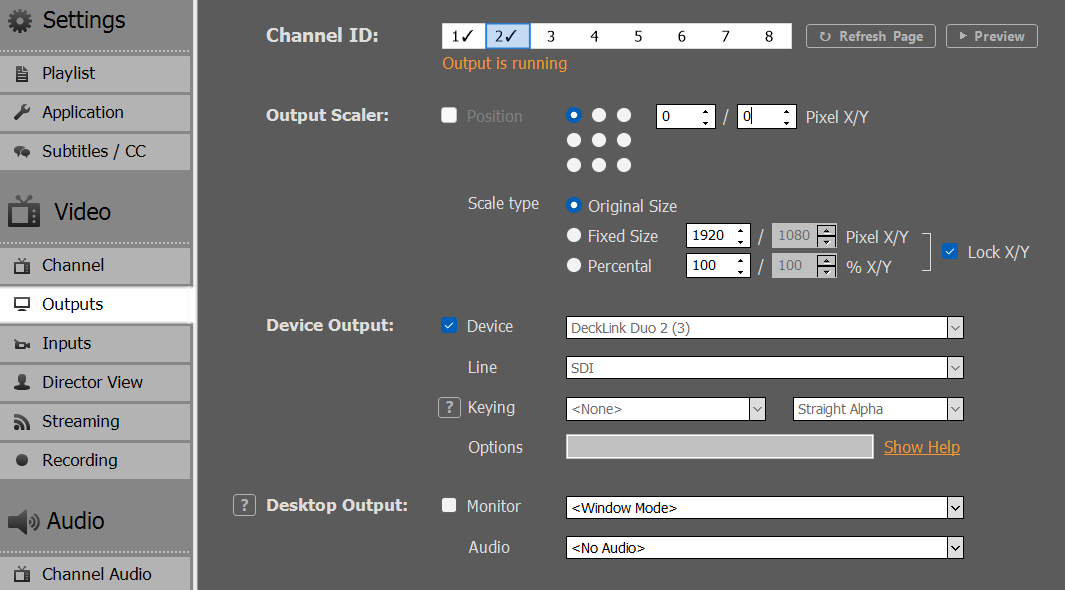Toggle the Lock X/Y checkbox
The width and height of the screenshot is (1065, 590).
point(950,252)
